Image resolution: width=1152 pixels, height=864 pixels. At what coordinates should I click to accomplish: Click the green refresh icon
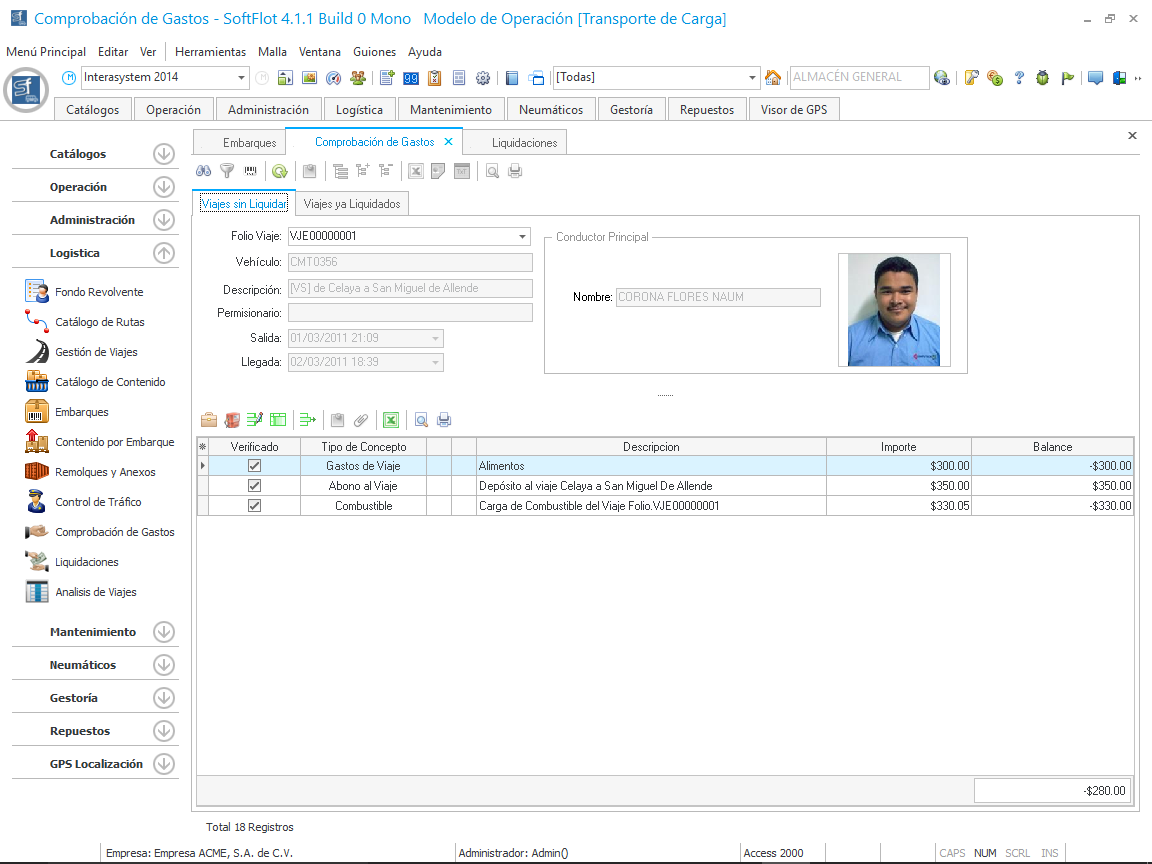pos(280,171)
